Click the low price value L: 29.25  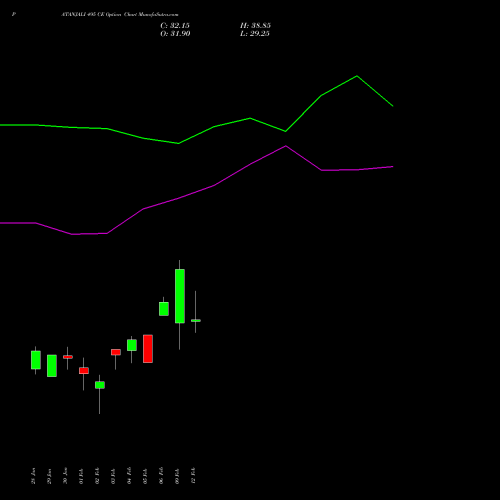click(x=255, y=34)
